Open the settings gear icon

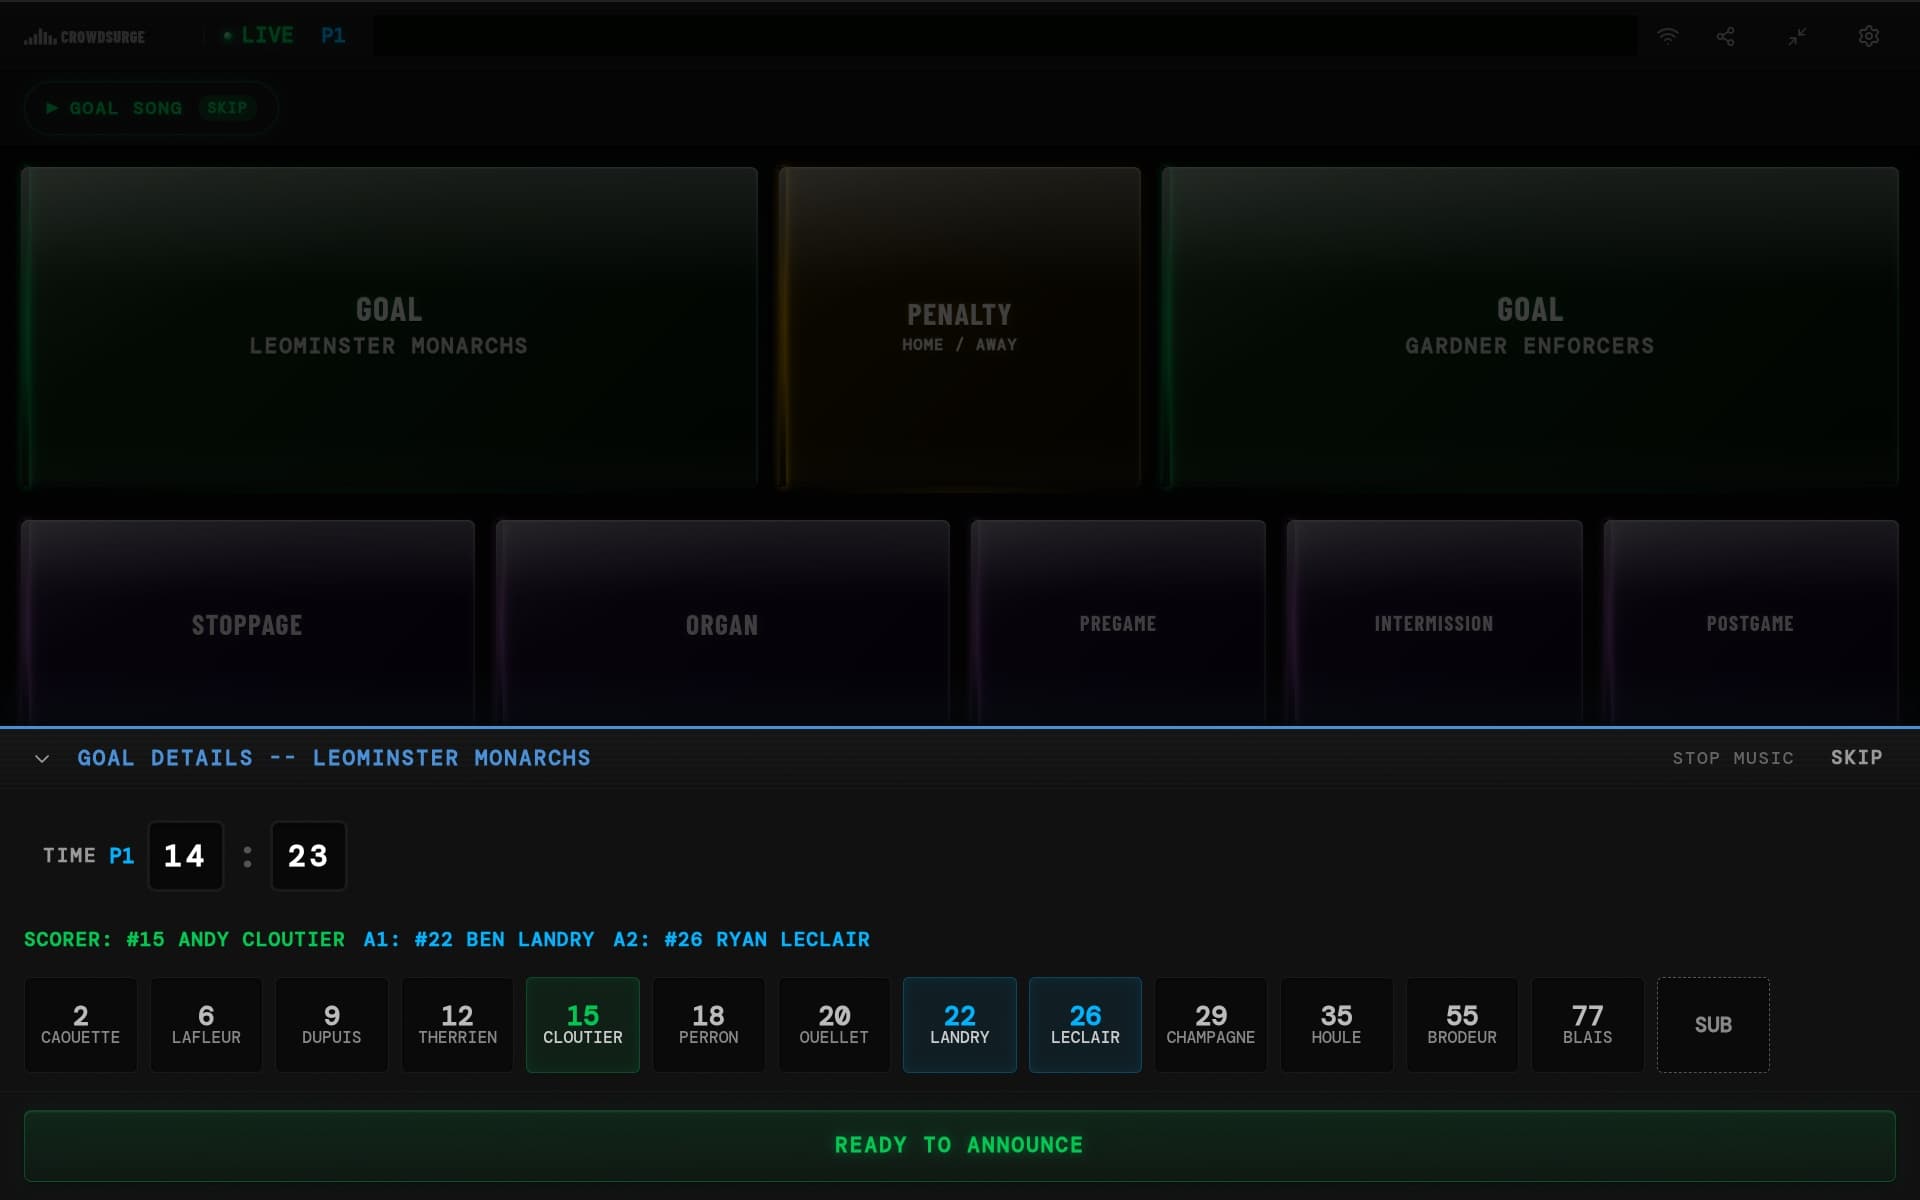[1869, 35]
